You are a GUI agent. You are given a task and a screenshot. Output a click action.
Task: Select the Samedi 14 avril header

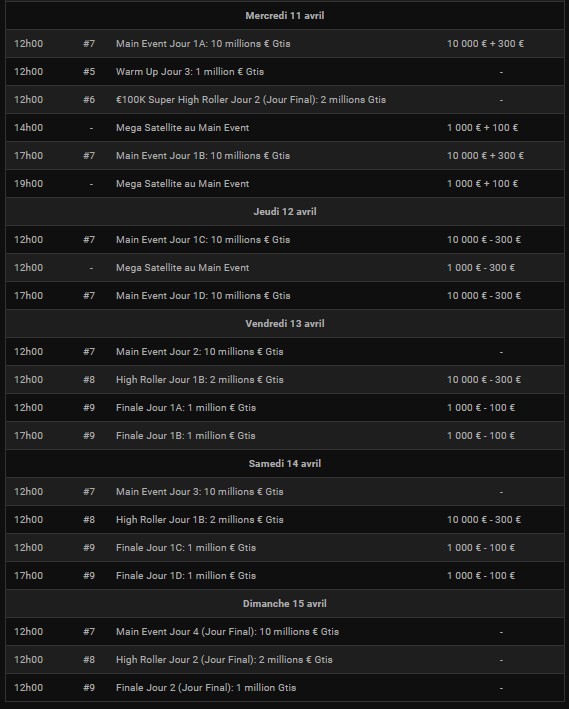click(x=284, y=464)
